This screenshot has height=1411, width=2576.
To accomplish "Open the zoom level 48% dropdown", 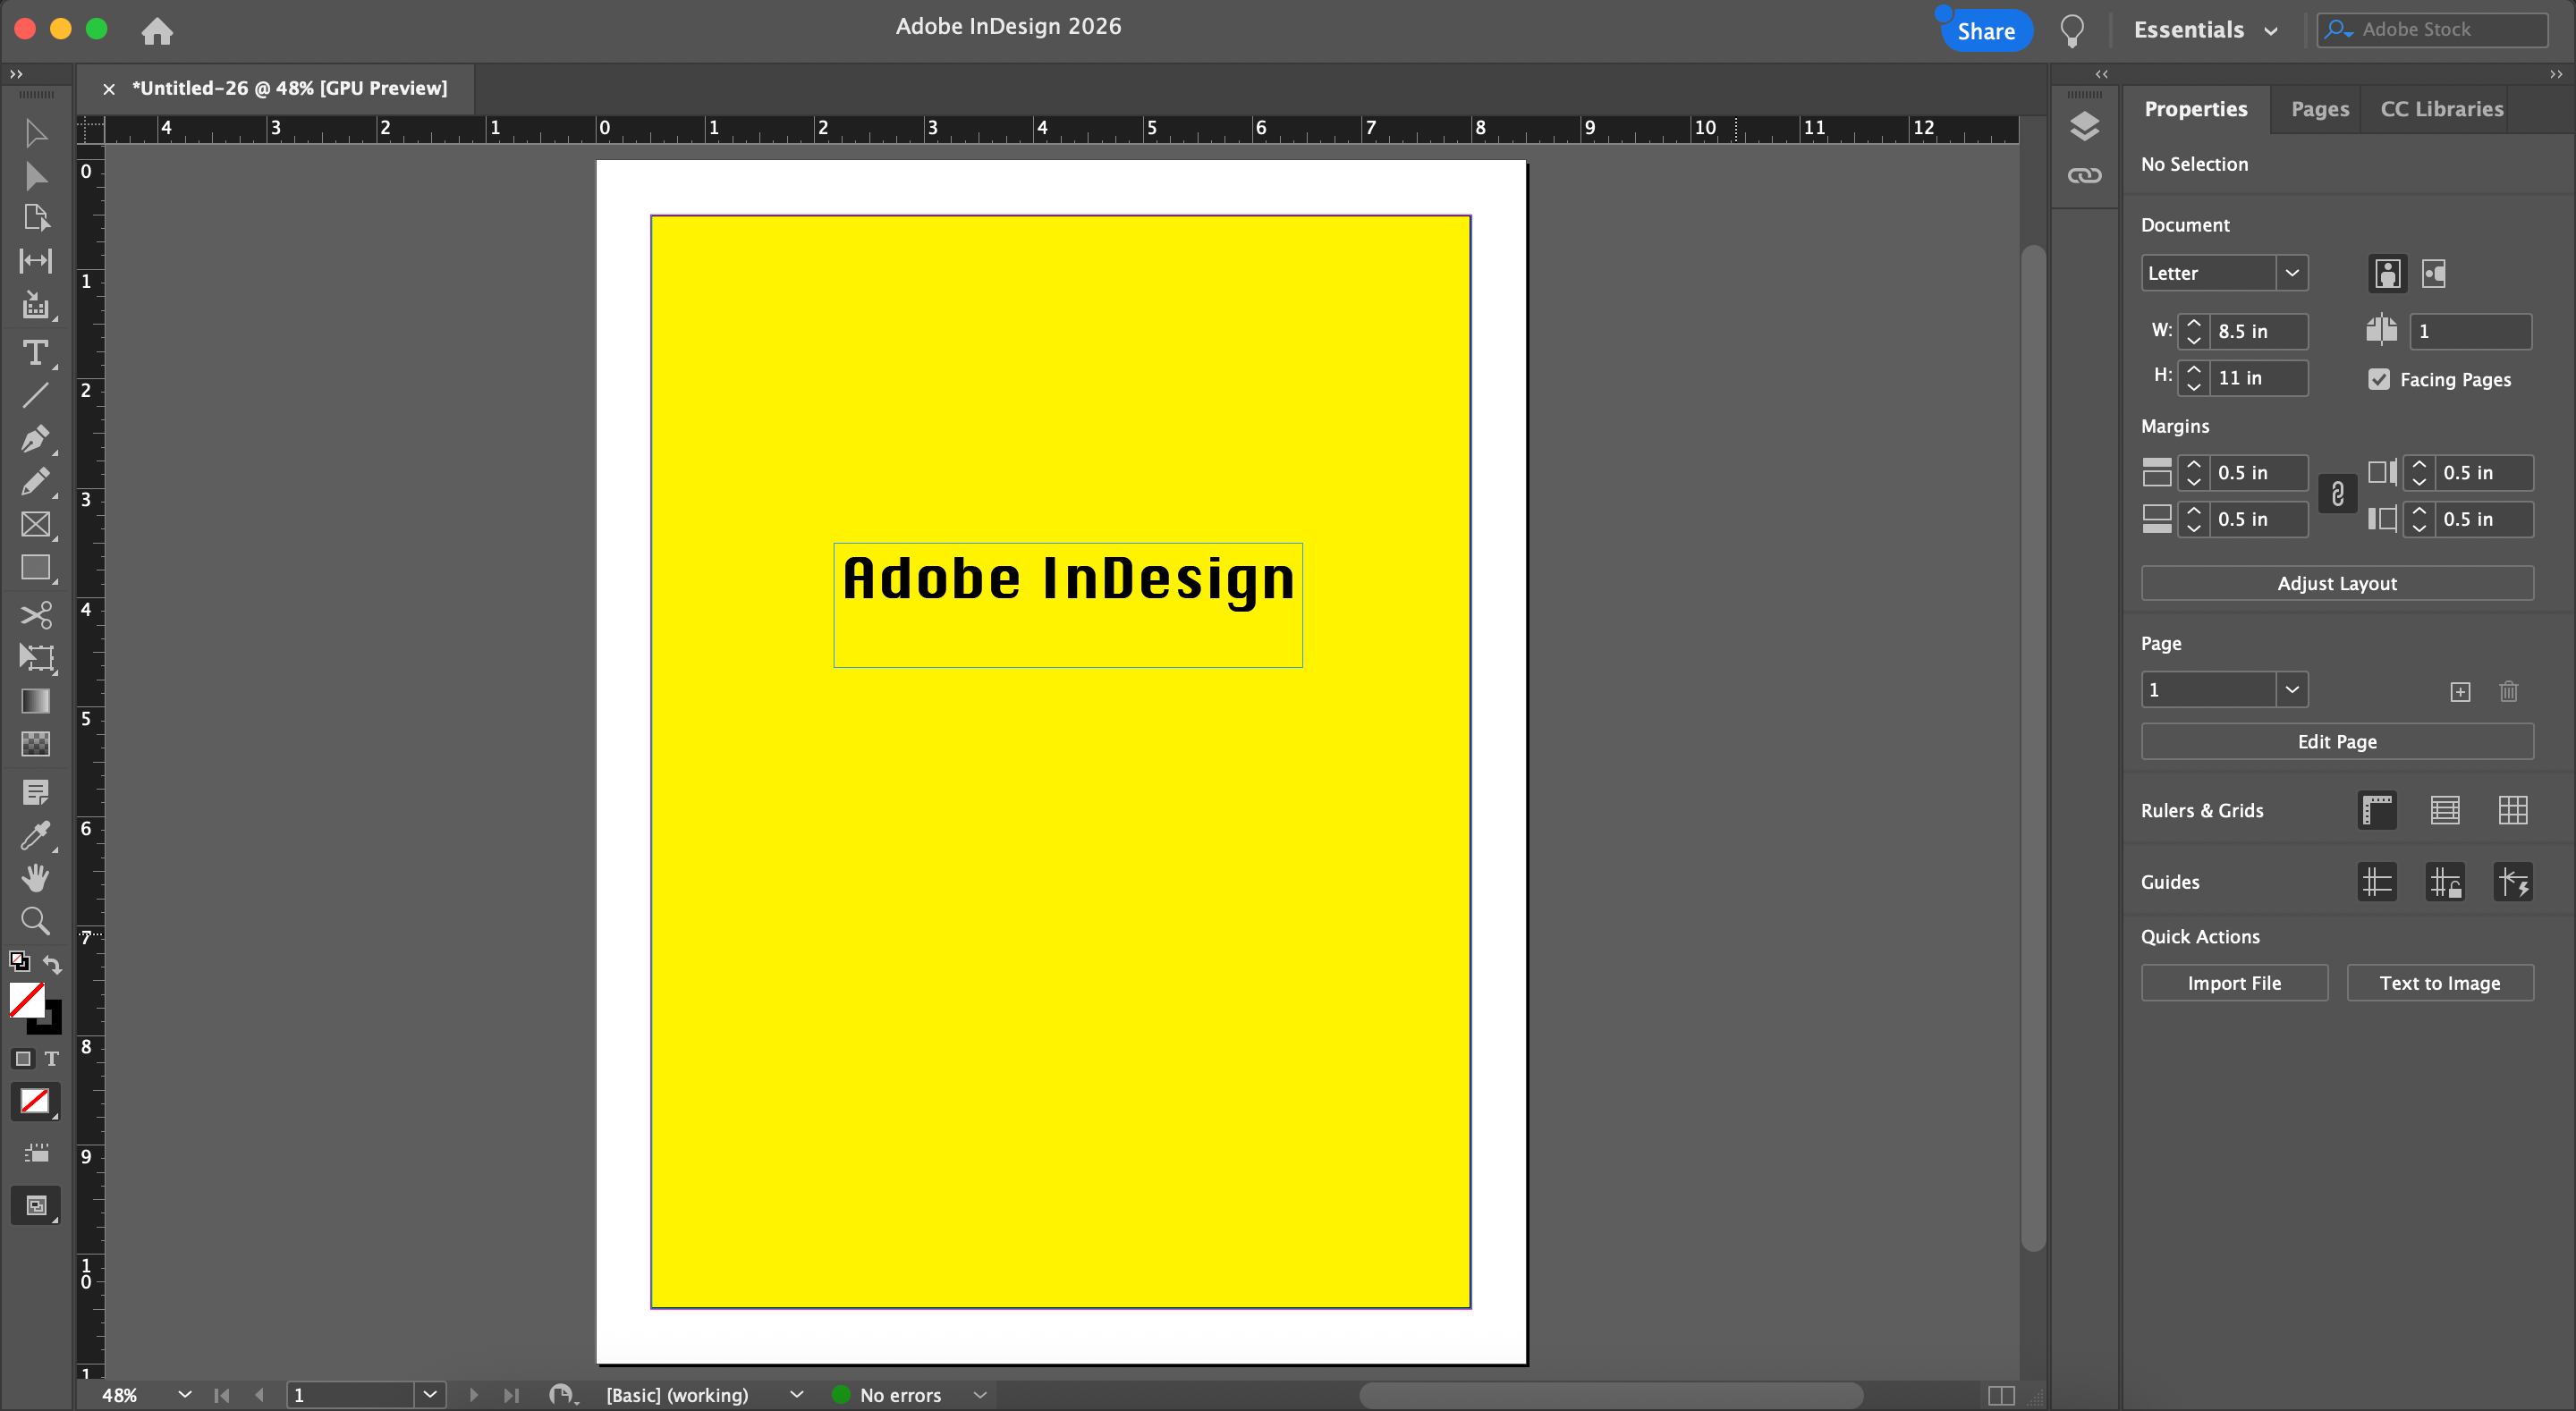I will (x=184, y=1394).
